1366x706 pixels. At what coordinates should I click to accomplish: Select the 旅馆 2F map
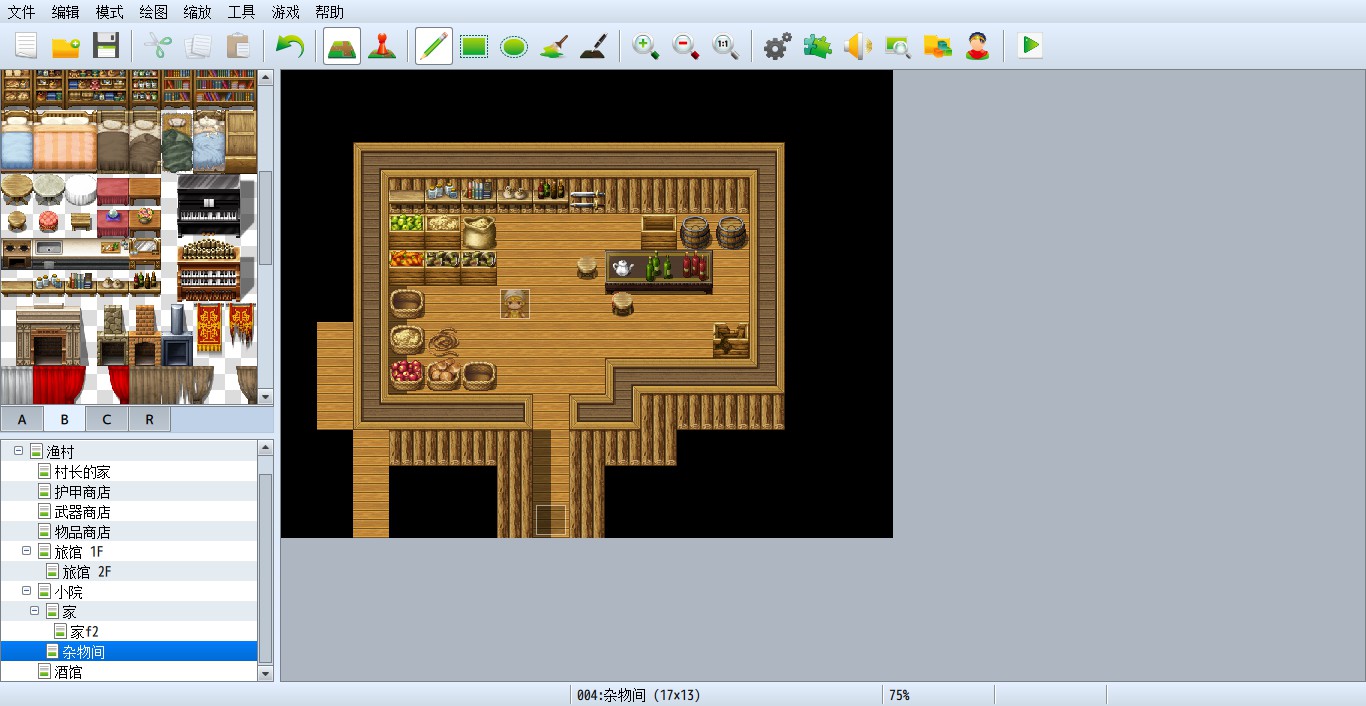(87, 572)
